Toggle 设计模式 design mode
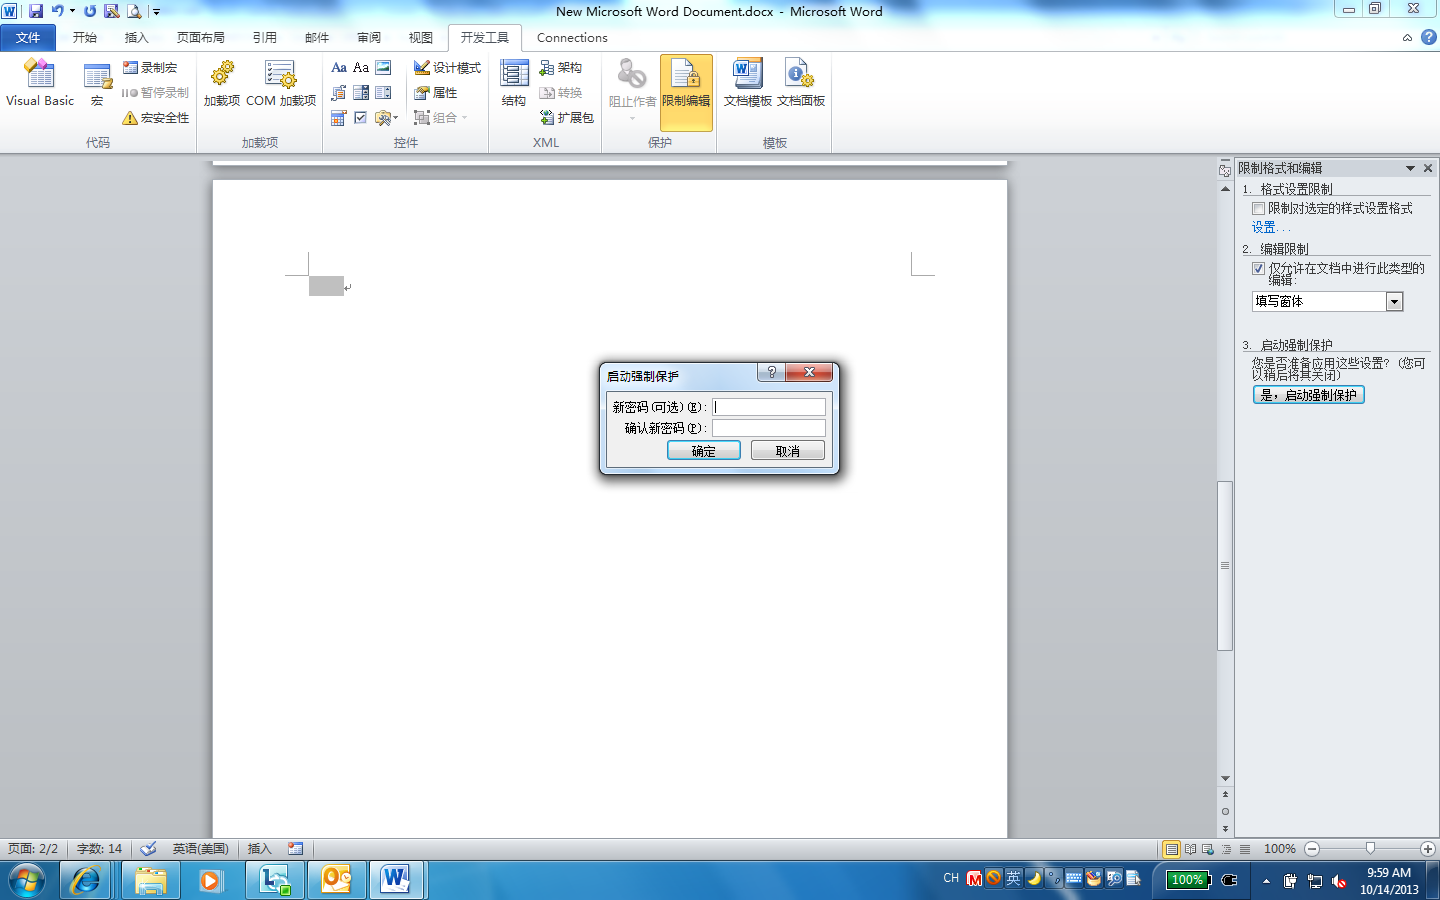The width and height of the screenshot is (1440, 900). 447,67
